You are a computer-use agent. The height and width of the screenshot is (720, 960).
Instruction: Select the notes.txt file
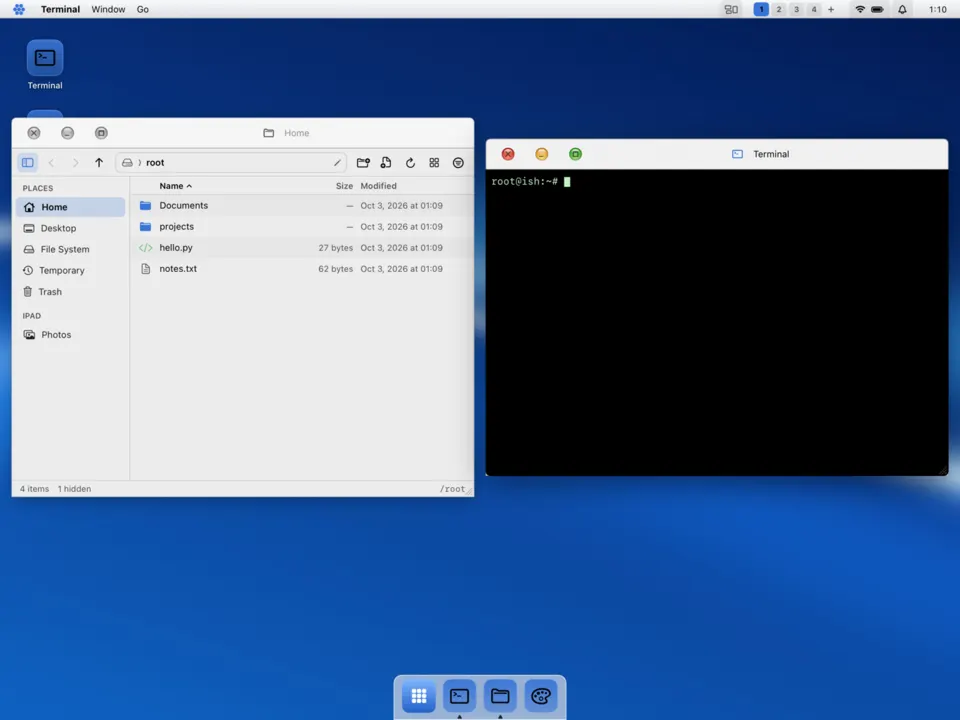tap(302, 269)
